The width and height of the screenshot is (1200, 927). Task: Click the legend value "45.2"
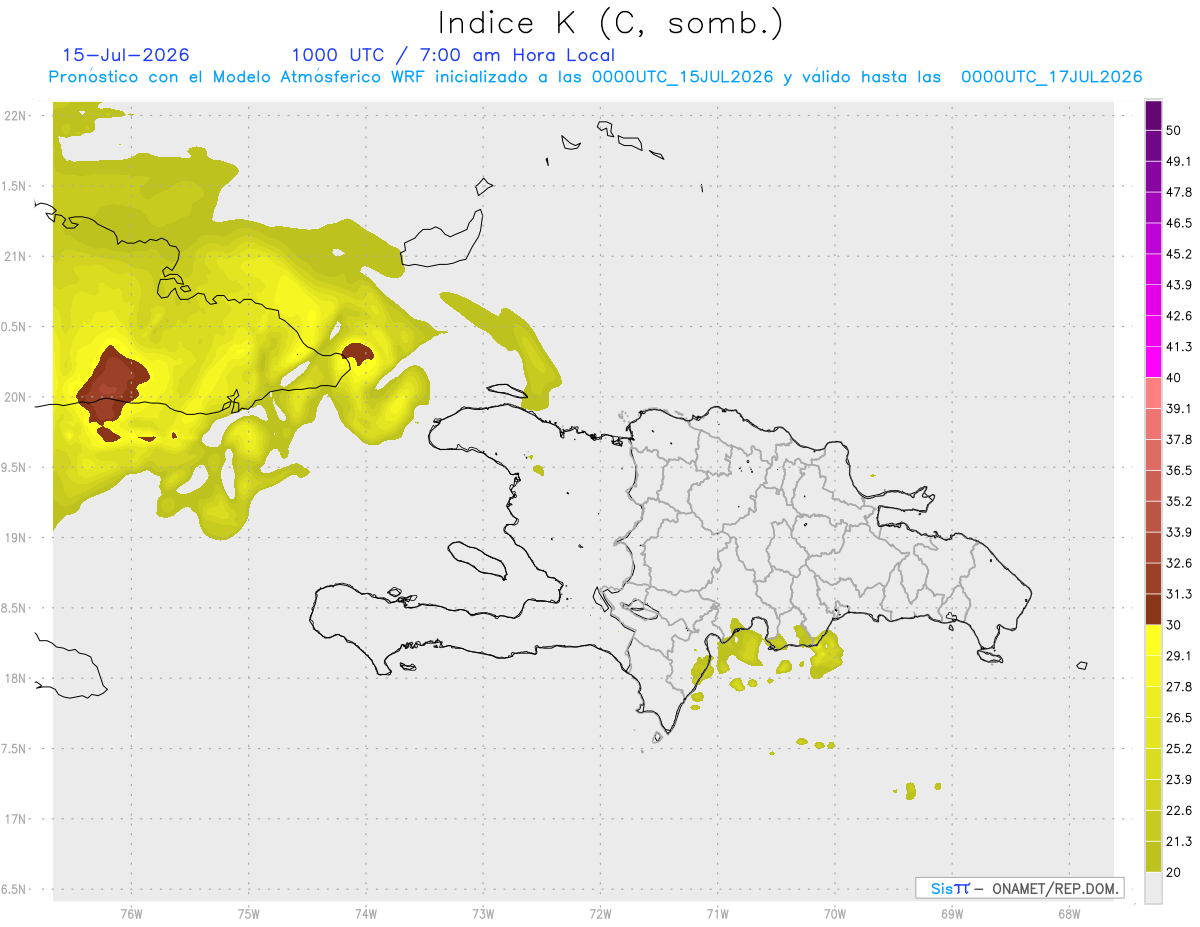pyautogui.click(x=1179, y=254)
